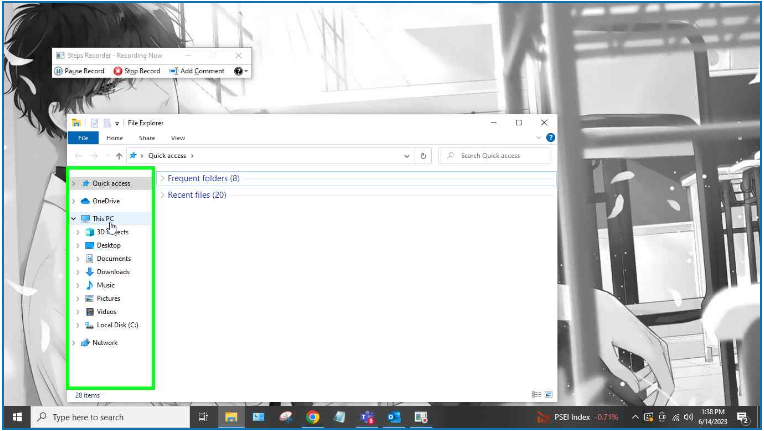Image resolution: width=764 pixels, height=431 pixels.
Task: Click Steps Recorder taskbar icon
Action: 421,417
